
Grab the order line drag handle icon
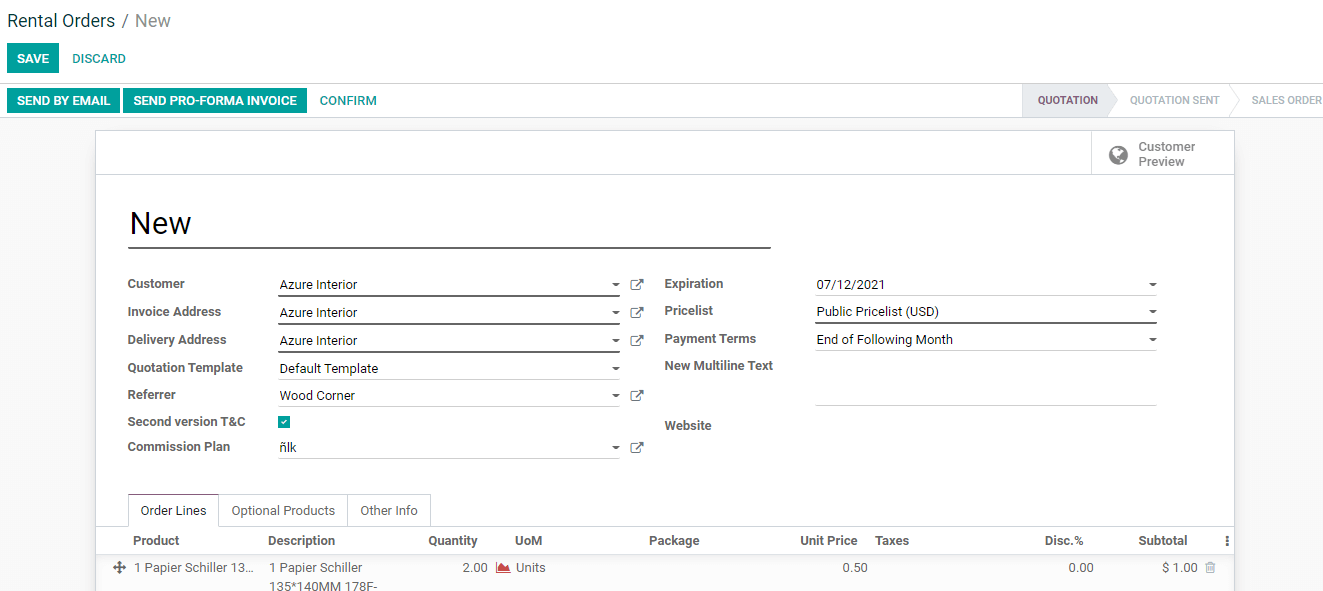click(118, 568)
